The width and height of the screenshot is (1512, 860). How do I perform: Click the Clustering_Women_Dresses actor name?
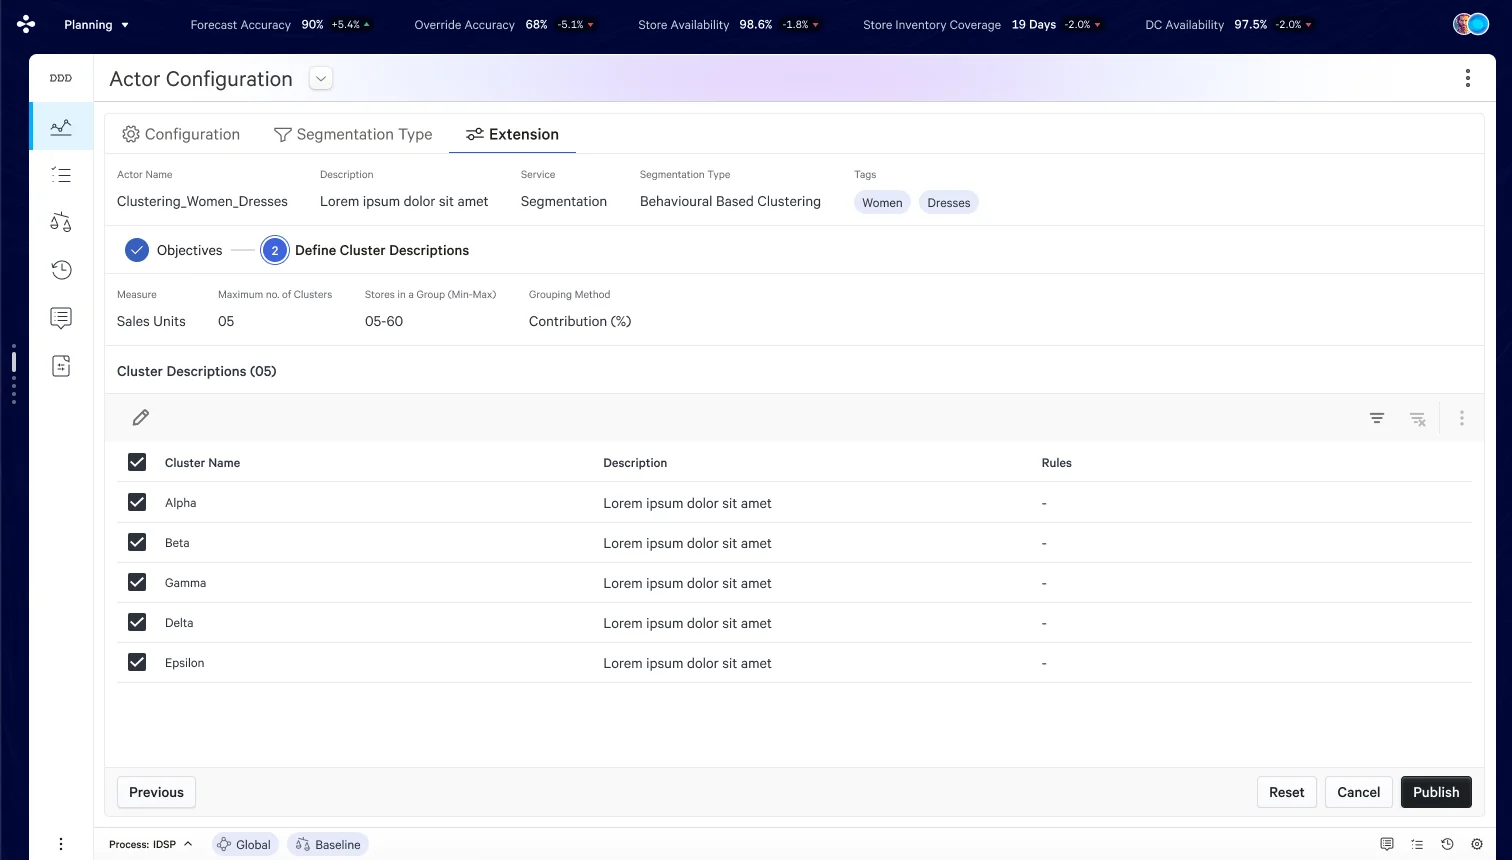(202, 201)
